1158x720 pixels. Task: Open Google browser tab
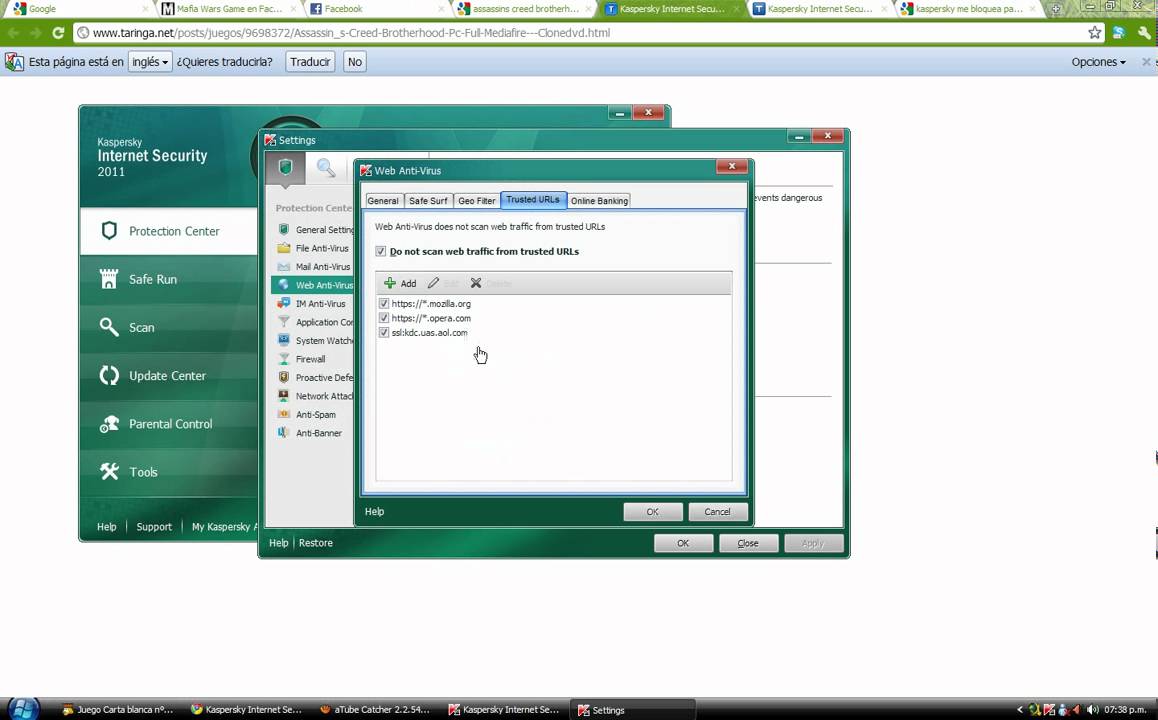(x=78, y=9)
